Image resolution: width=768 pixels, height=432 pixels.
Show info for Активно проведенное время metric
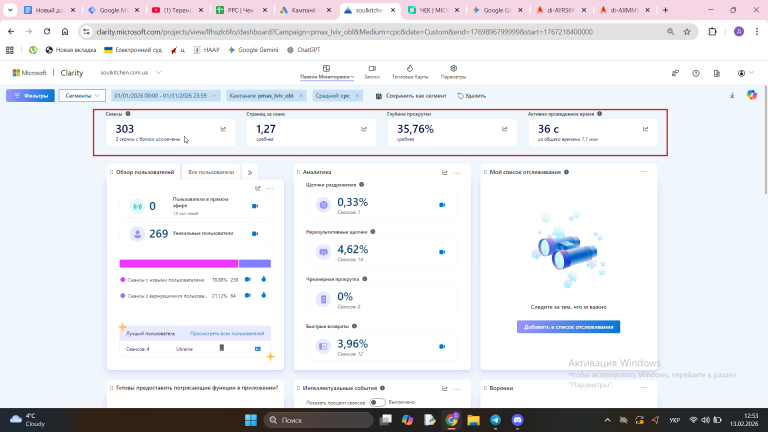[x=600, y=114]
